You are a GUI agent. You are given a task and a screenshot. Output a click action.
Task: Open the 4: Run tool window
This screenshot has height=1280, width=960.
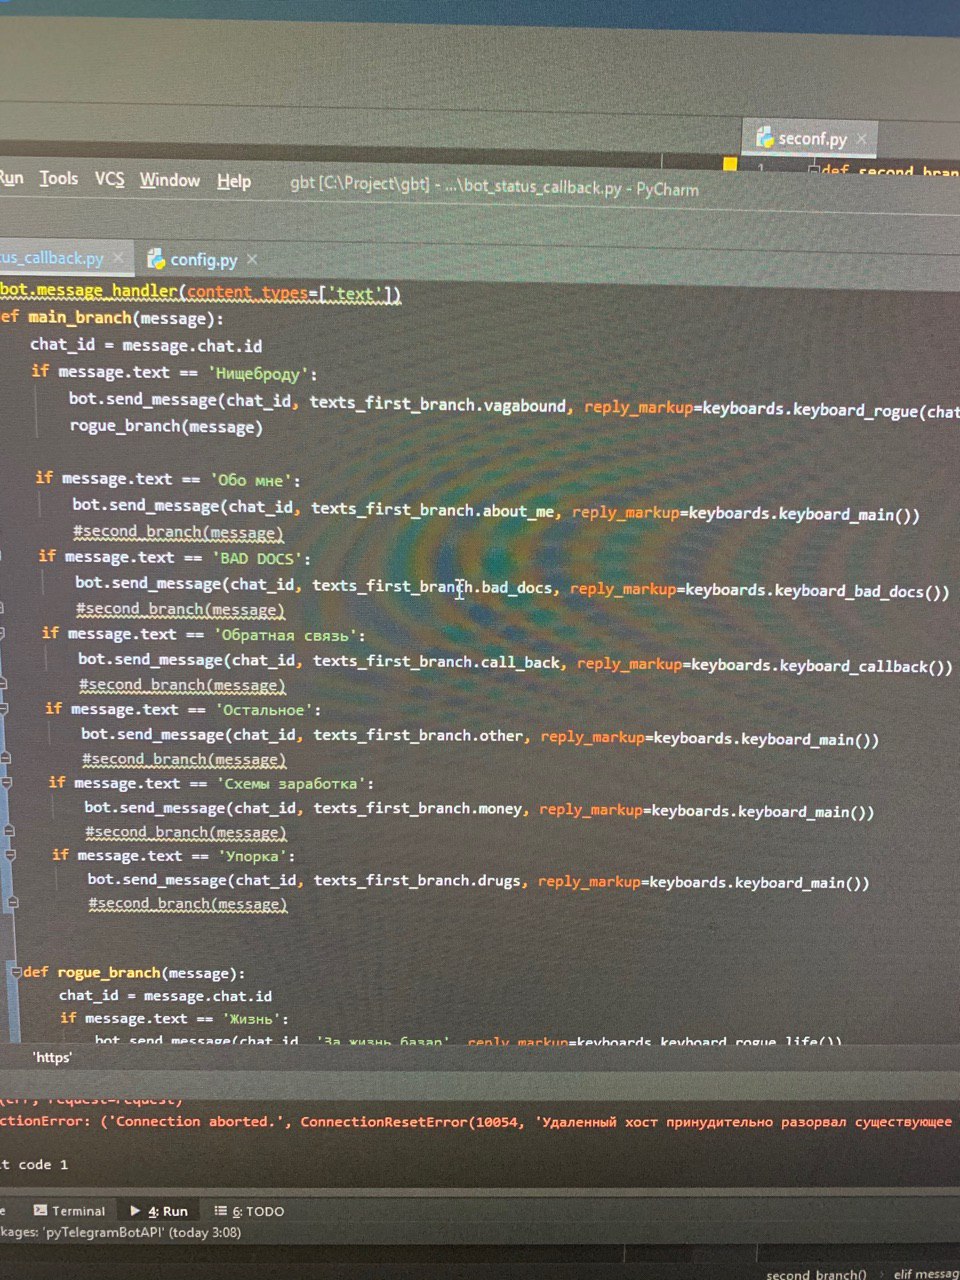[160, 1211]
